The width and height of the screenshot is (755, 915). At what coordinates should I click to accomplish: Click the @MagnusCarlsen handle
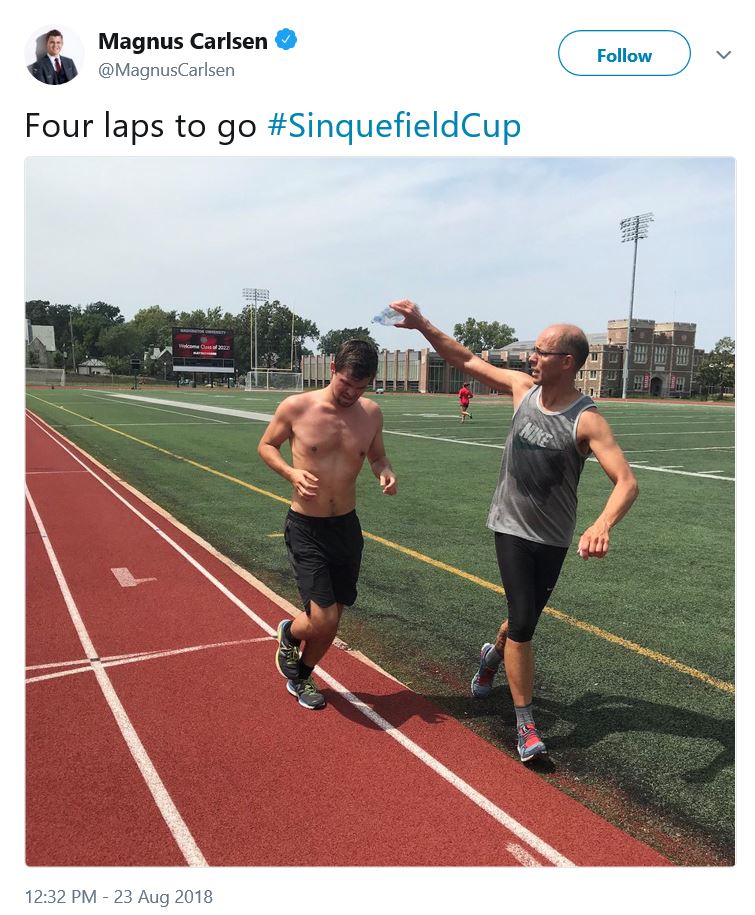click(x=166, y=70)
